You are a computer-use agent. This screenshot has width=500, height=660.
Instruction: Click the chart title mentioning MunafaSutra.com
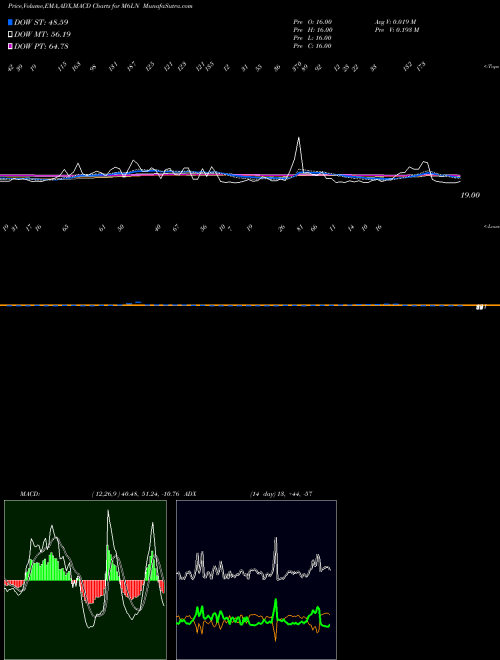[100, 6]
